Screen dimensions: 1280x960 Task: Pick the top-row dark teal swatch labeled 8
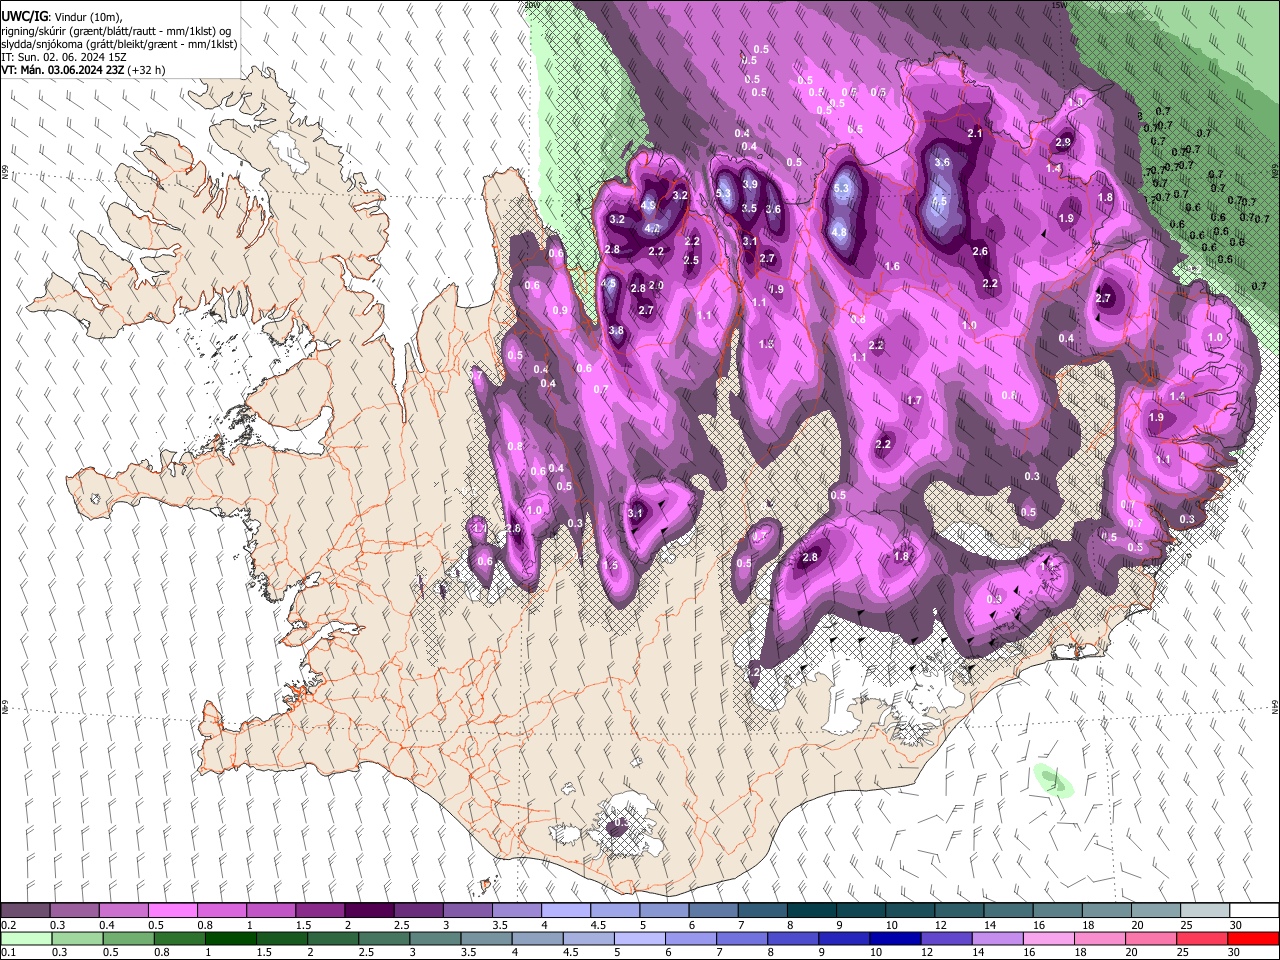point(810,911)
